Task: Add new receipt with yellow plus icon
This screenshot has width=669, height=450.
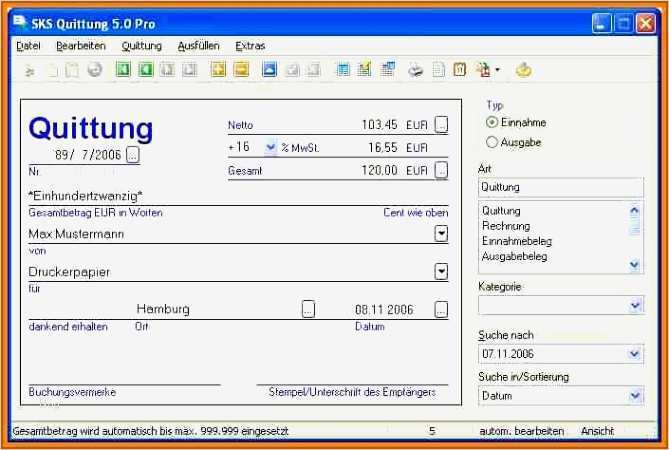Action: (x=218, y=70)
